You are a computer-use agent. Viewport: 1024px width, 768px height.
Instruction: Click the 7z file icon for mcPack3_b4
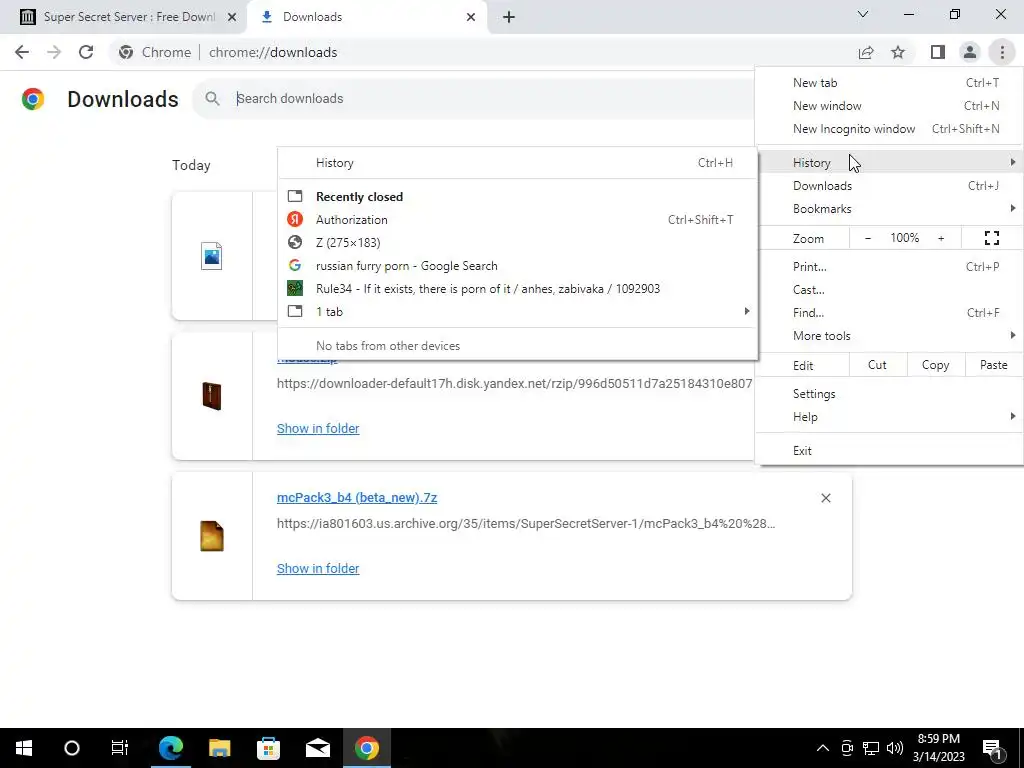click(x=212, y=536)
